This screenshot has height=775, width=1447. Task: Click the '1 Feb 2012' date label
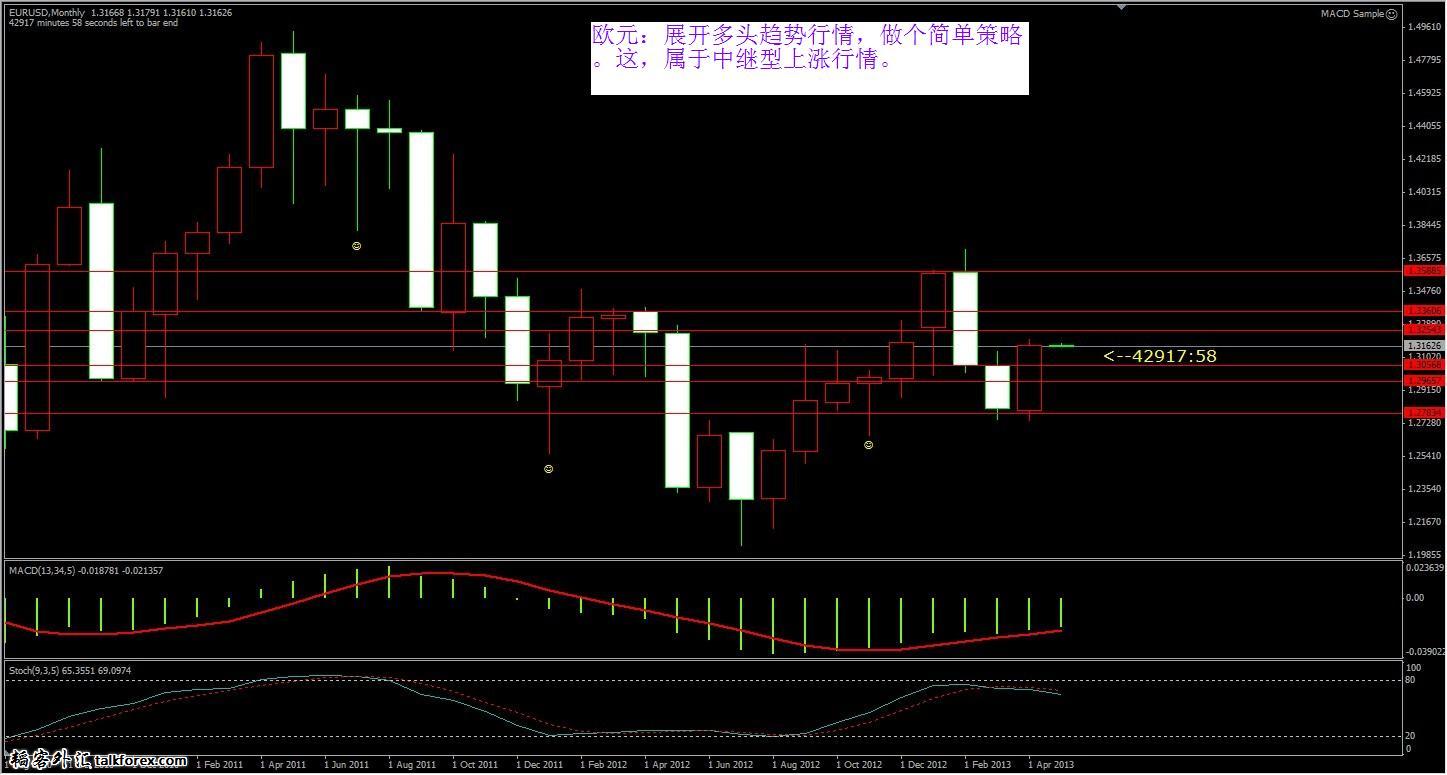click(x=604, y=764)
